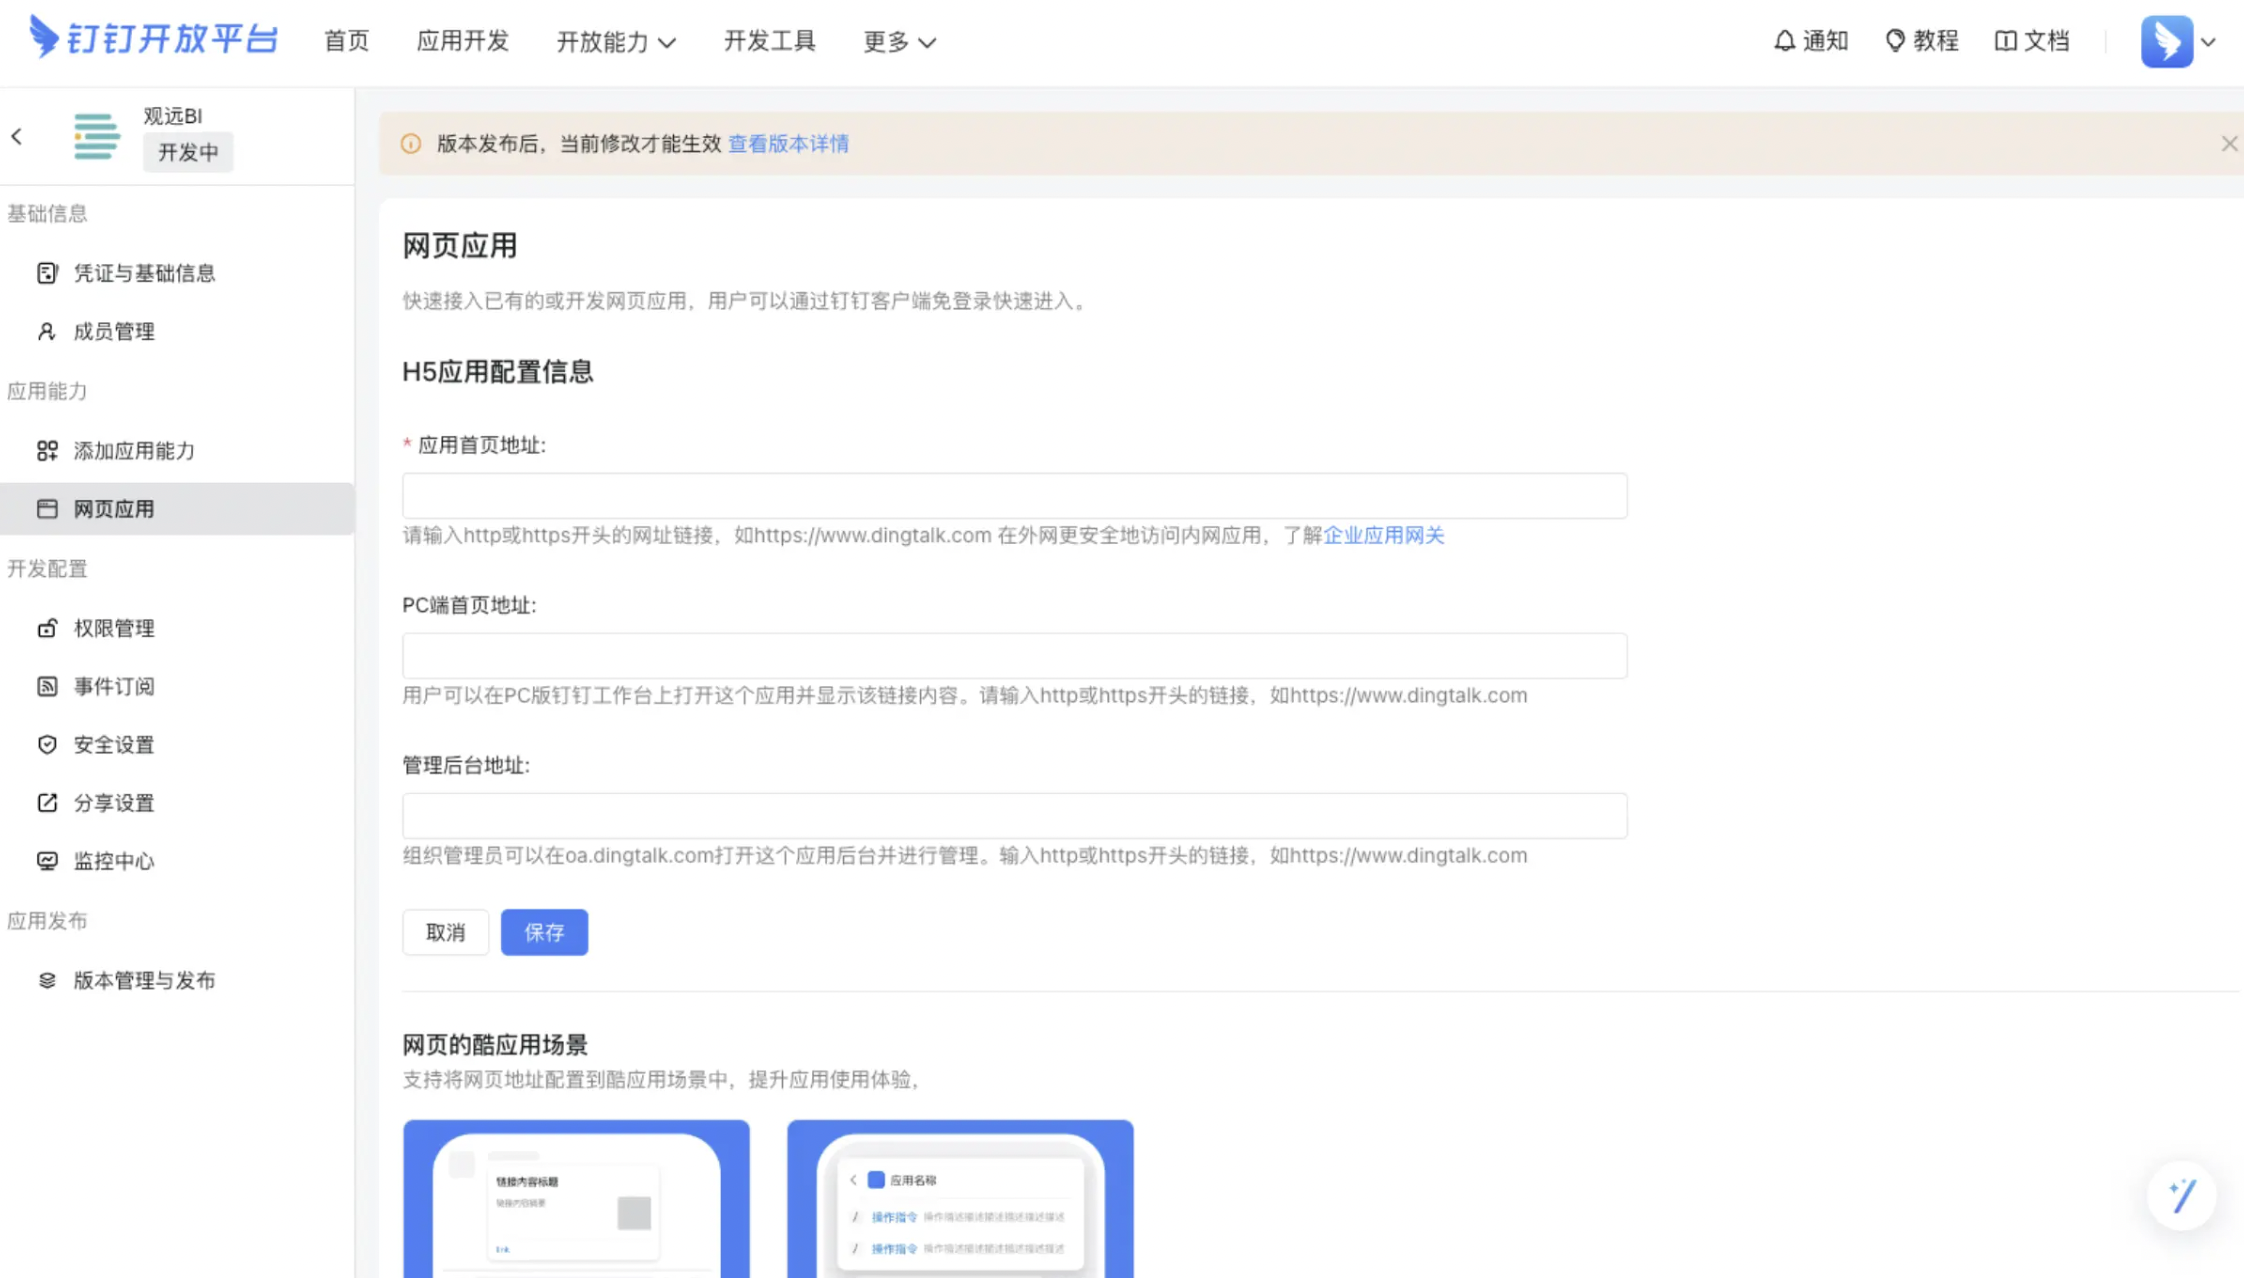This screenshot has height=1278, width=2244.
Task: Focus the PC端首页地址 input field
Action: [1015, 656]
